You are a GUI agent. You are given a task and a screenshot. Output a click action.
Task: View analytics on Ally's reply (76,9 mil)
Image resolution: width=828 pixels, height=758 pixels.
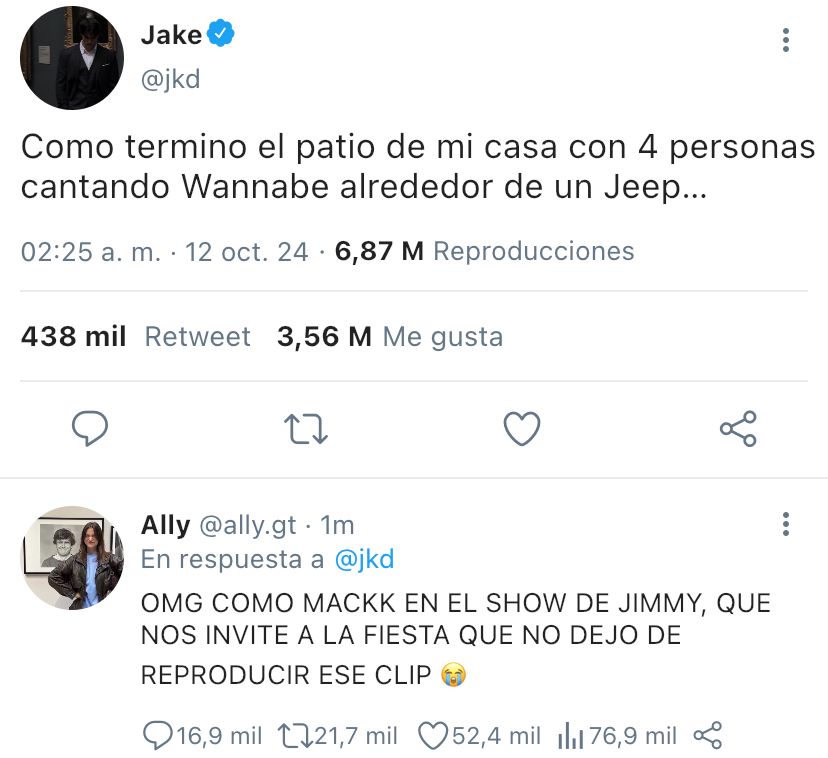click(617, 735)
